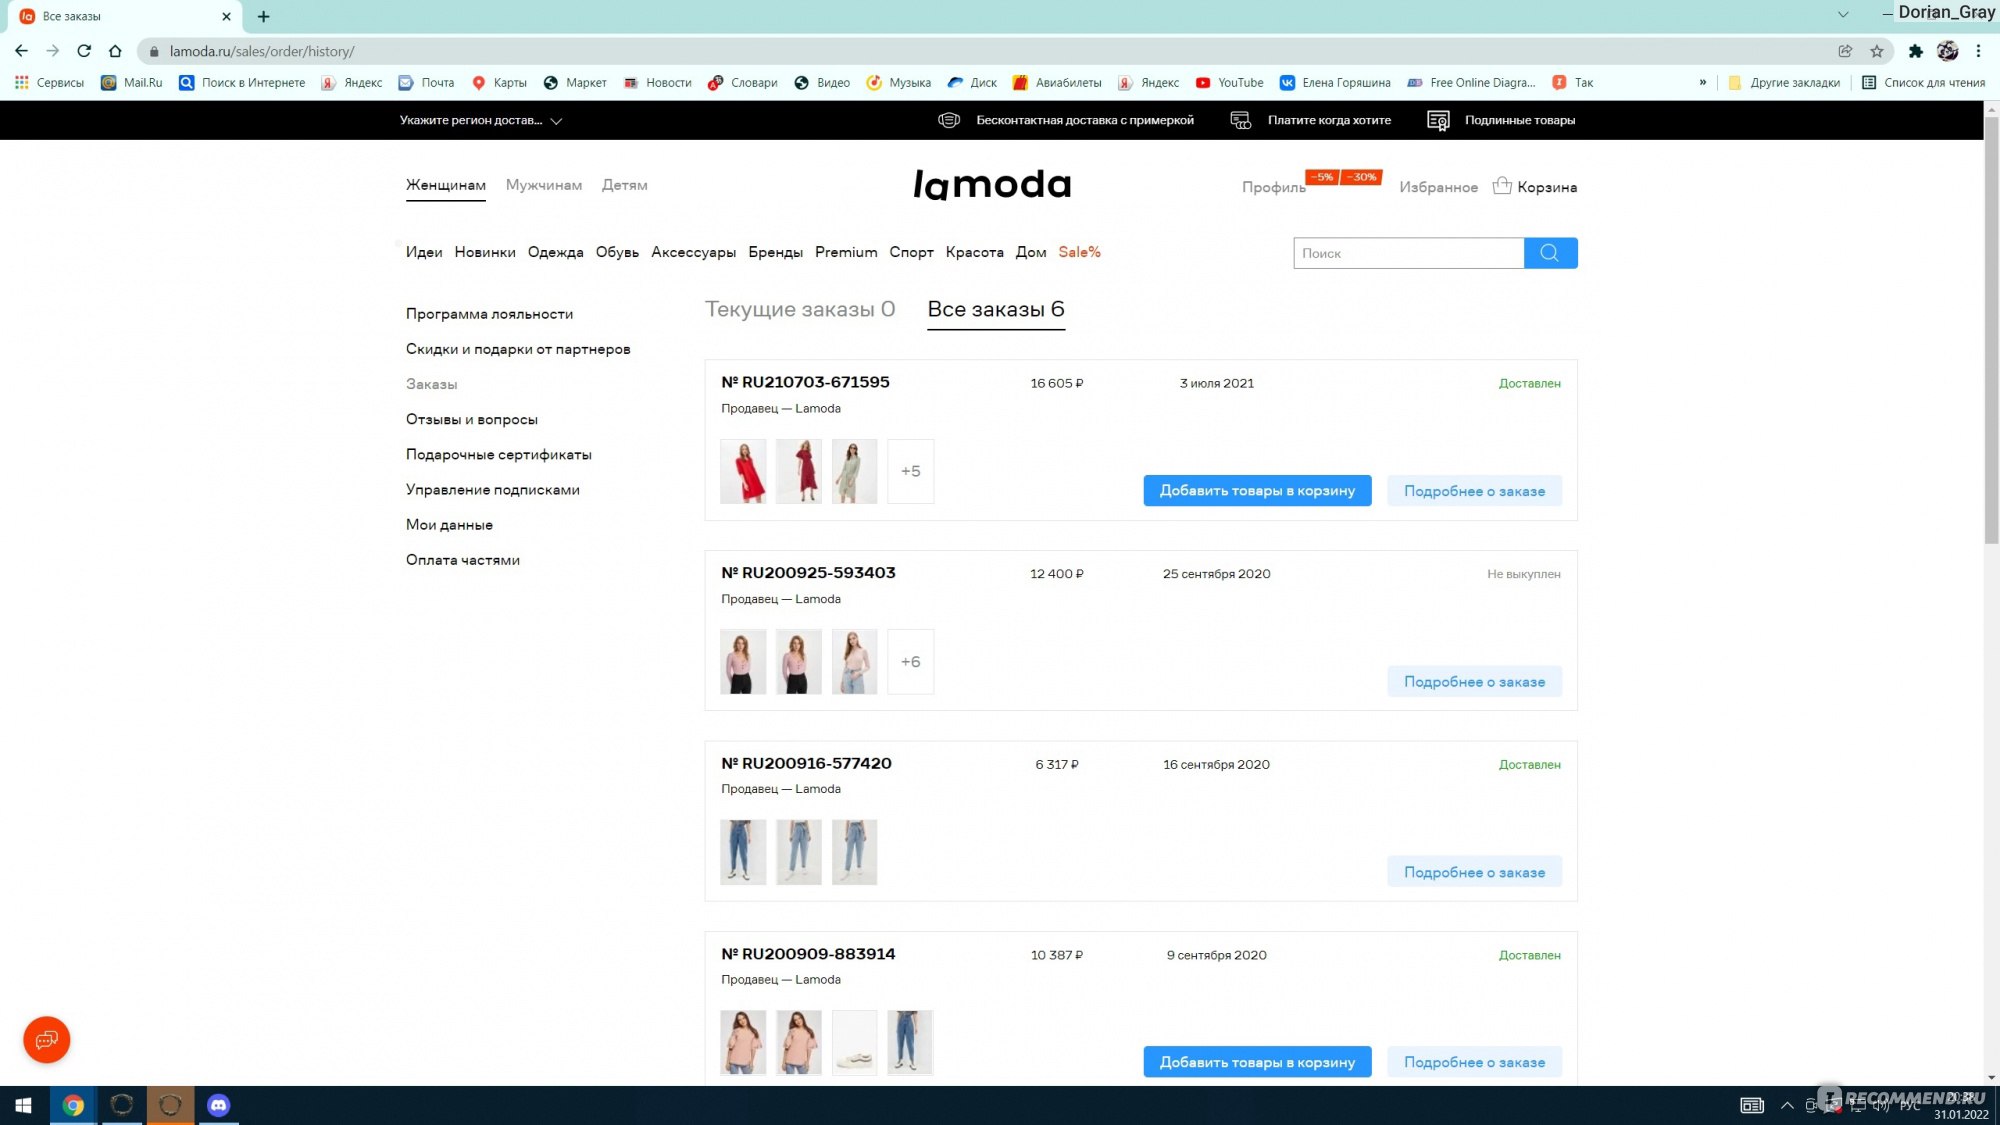Click the page vertical scrollbar
2000x1125 pixels.
[x=1991, y=330]
